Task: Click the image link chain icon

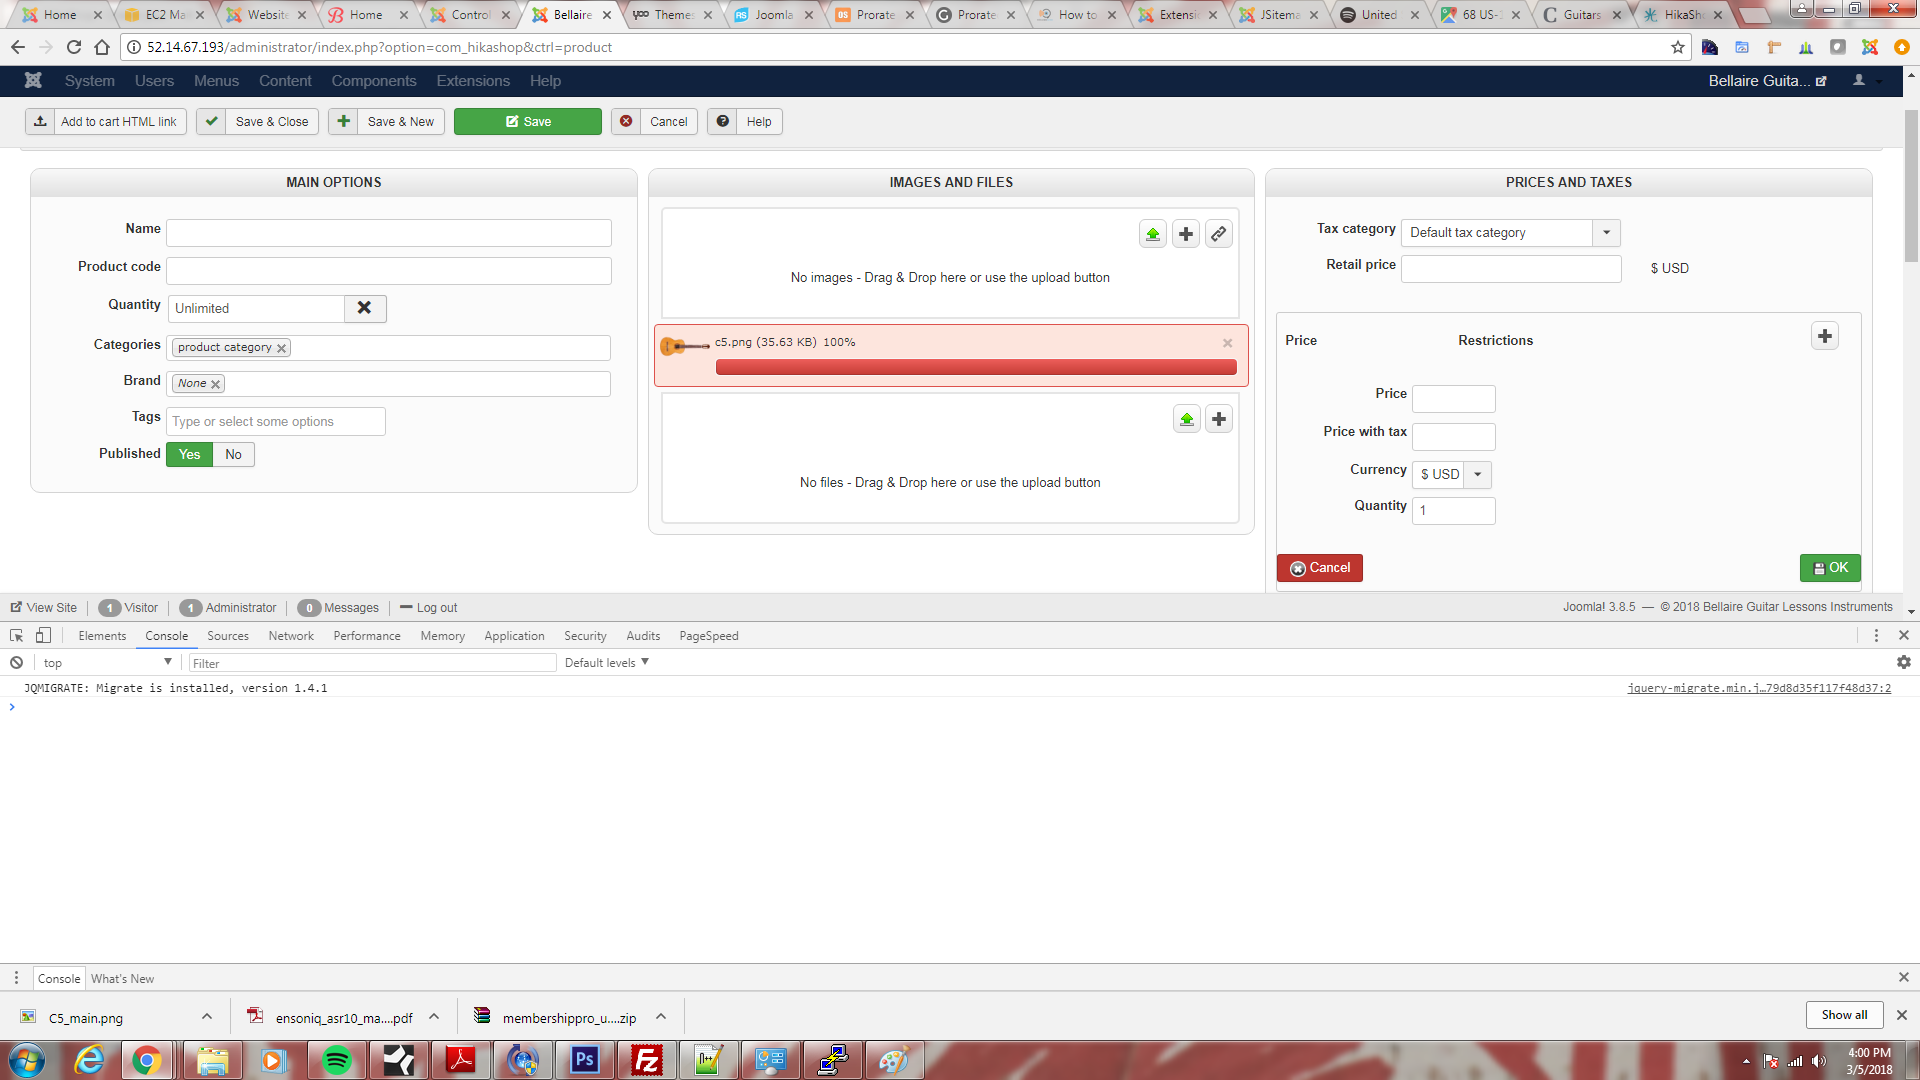Action: tap(1219, 234)
